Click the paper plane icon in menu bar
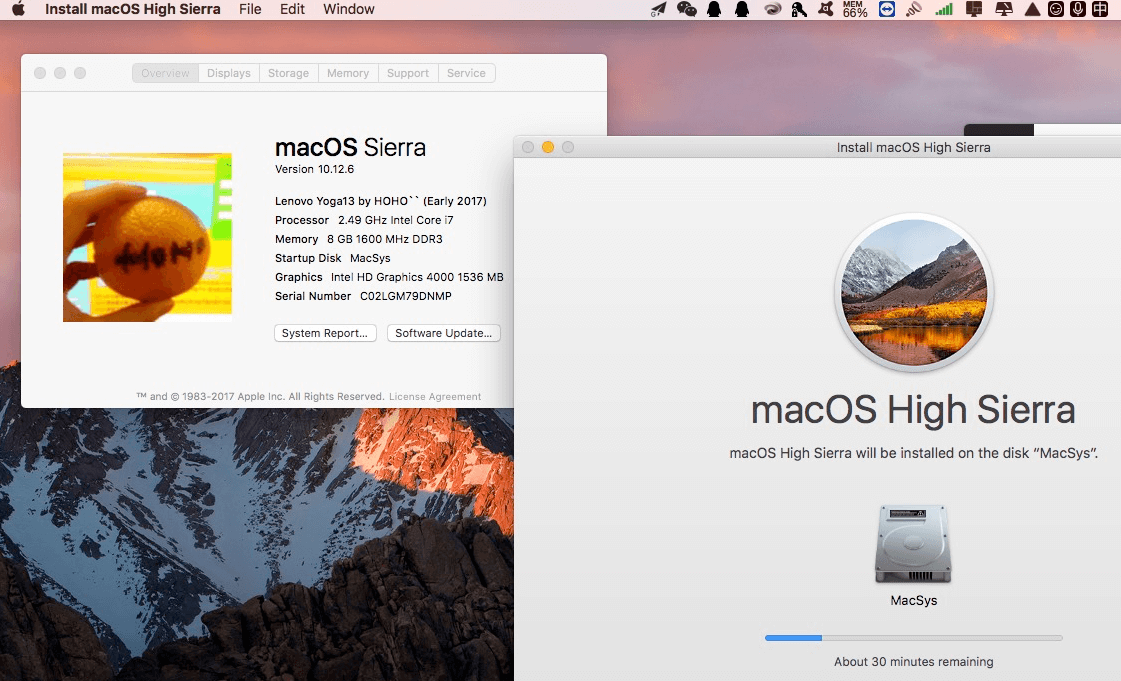 click(658, 9)
